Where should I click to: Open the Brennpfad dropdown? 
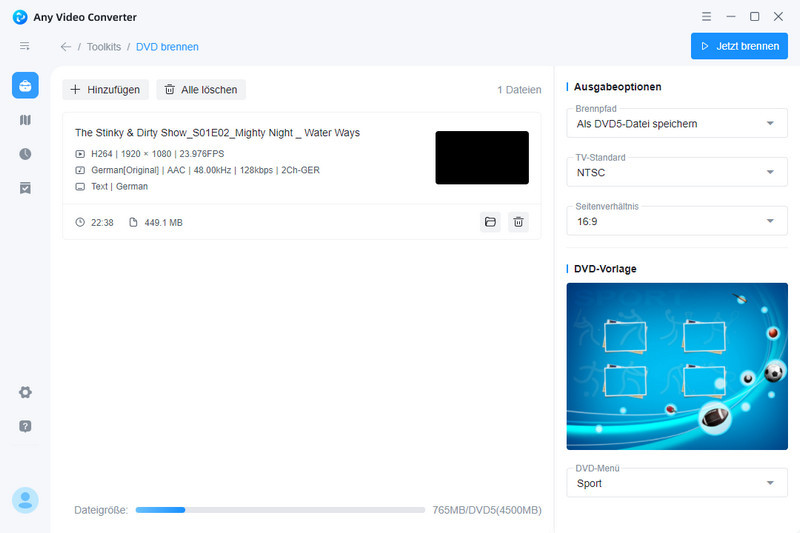[677, 123]
